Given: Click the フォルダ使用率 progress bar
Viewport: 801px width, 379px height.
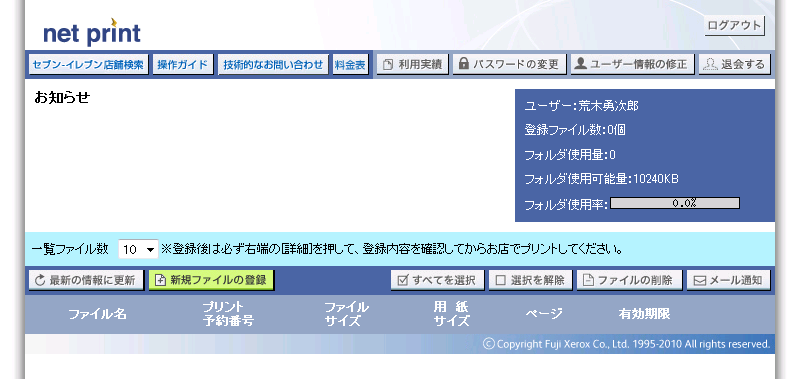Looking at the screenshot, I should [675, 203].
